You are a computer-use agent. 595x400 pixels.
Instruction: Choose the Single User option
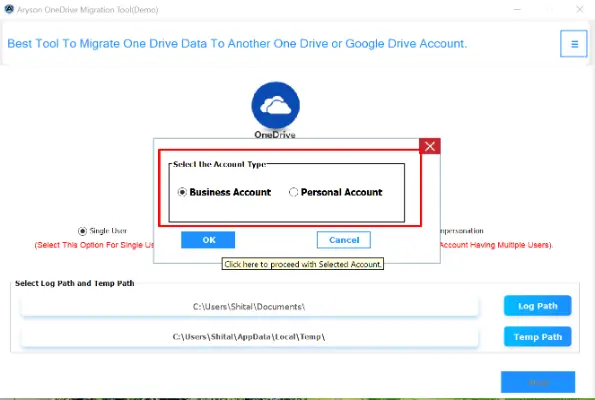(82, 231)
